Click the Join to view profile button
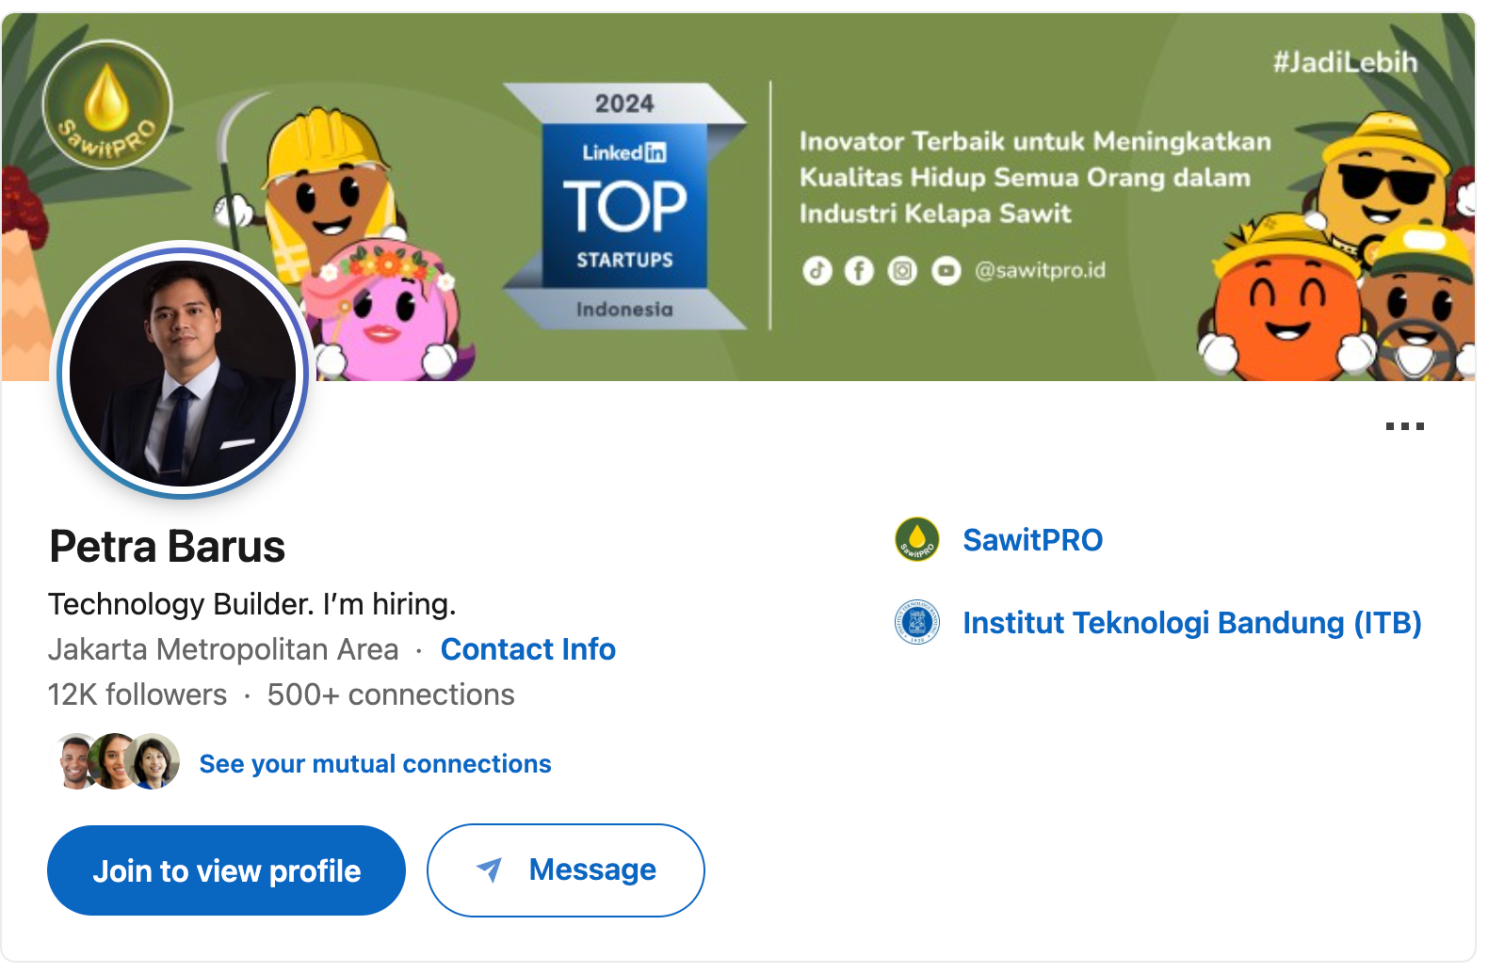This screenshot has height=973, width=1488. tap(226, 870)
